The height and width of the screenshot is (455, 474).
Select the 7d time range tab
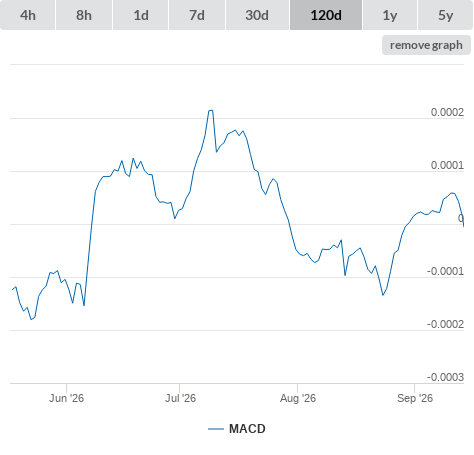pyautogui.click(x=197, y=15)
